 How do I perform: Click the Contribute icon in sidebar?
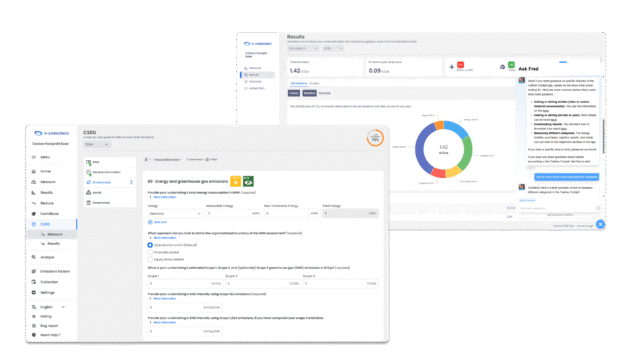click(x=34, y=214)
